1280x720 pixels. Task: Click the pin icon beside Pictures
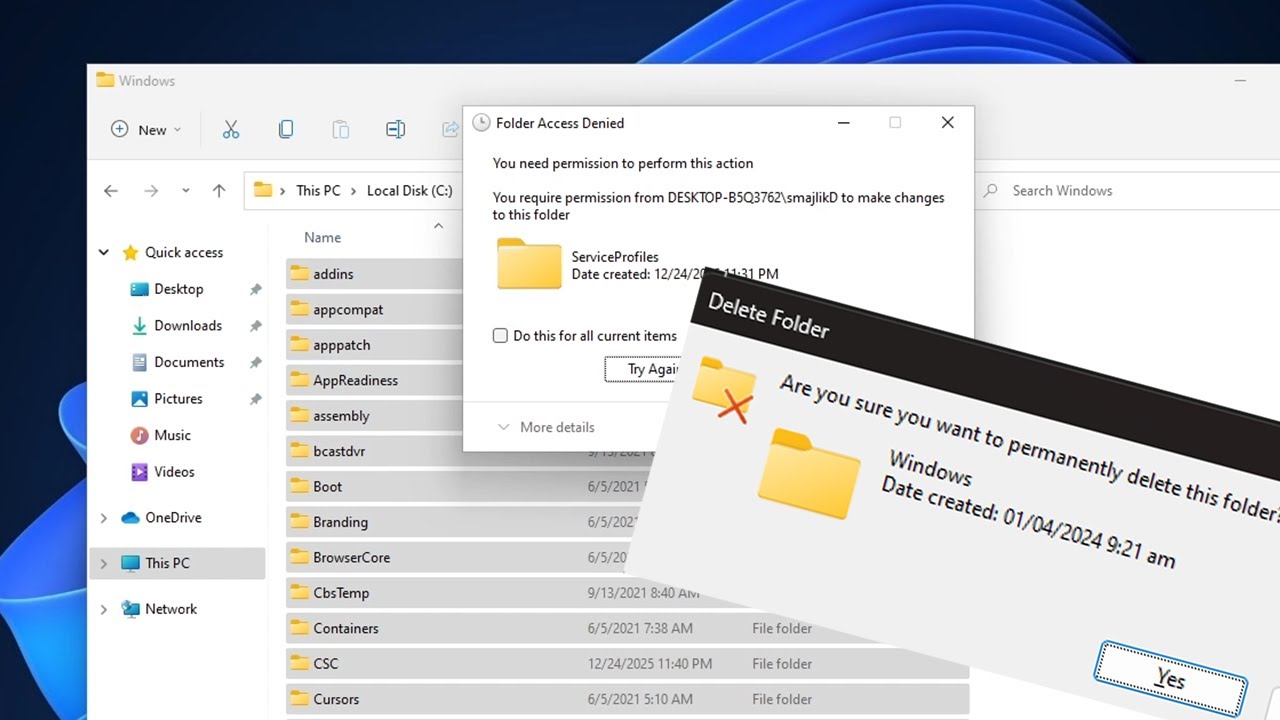pyautogui.click(x=255, y=398)
